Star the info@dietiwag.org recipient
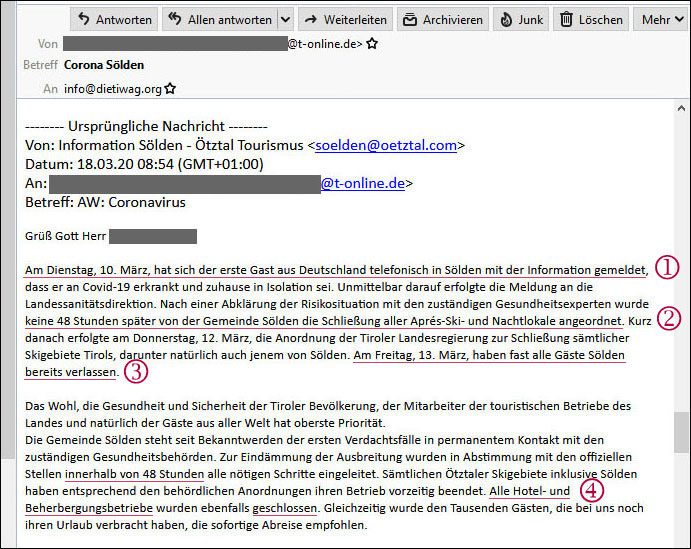Image resolution: width=691 pixels, height=549 pixels. point(170,89)
